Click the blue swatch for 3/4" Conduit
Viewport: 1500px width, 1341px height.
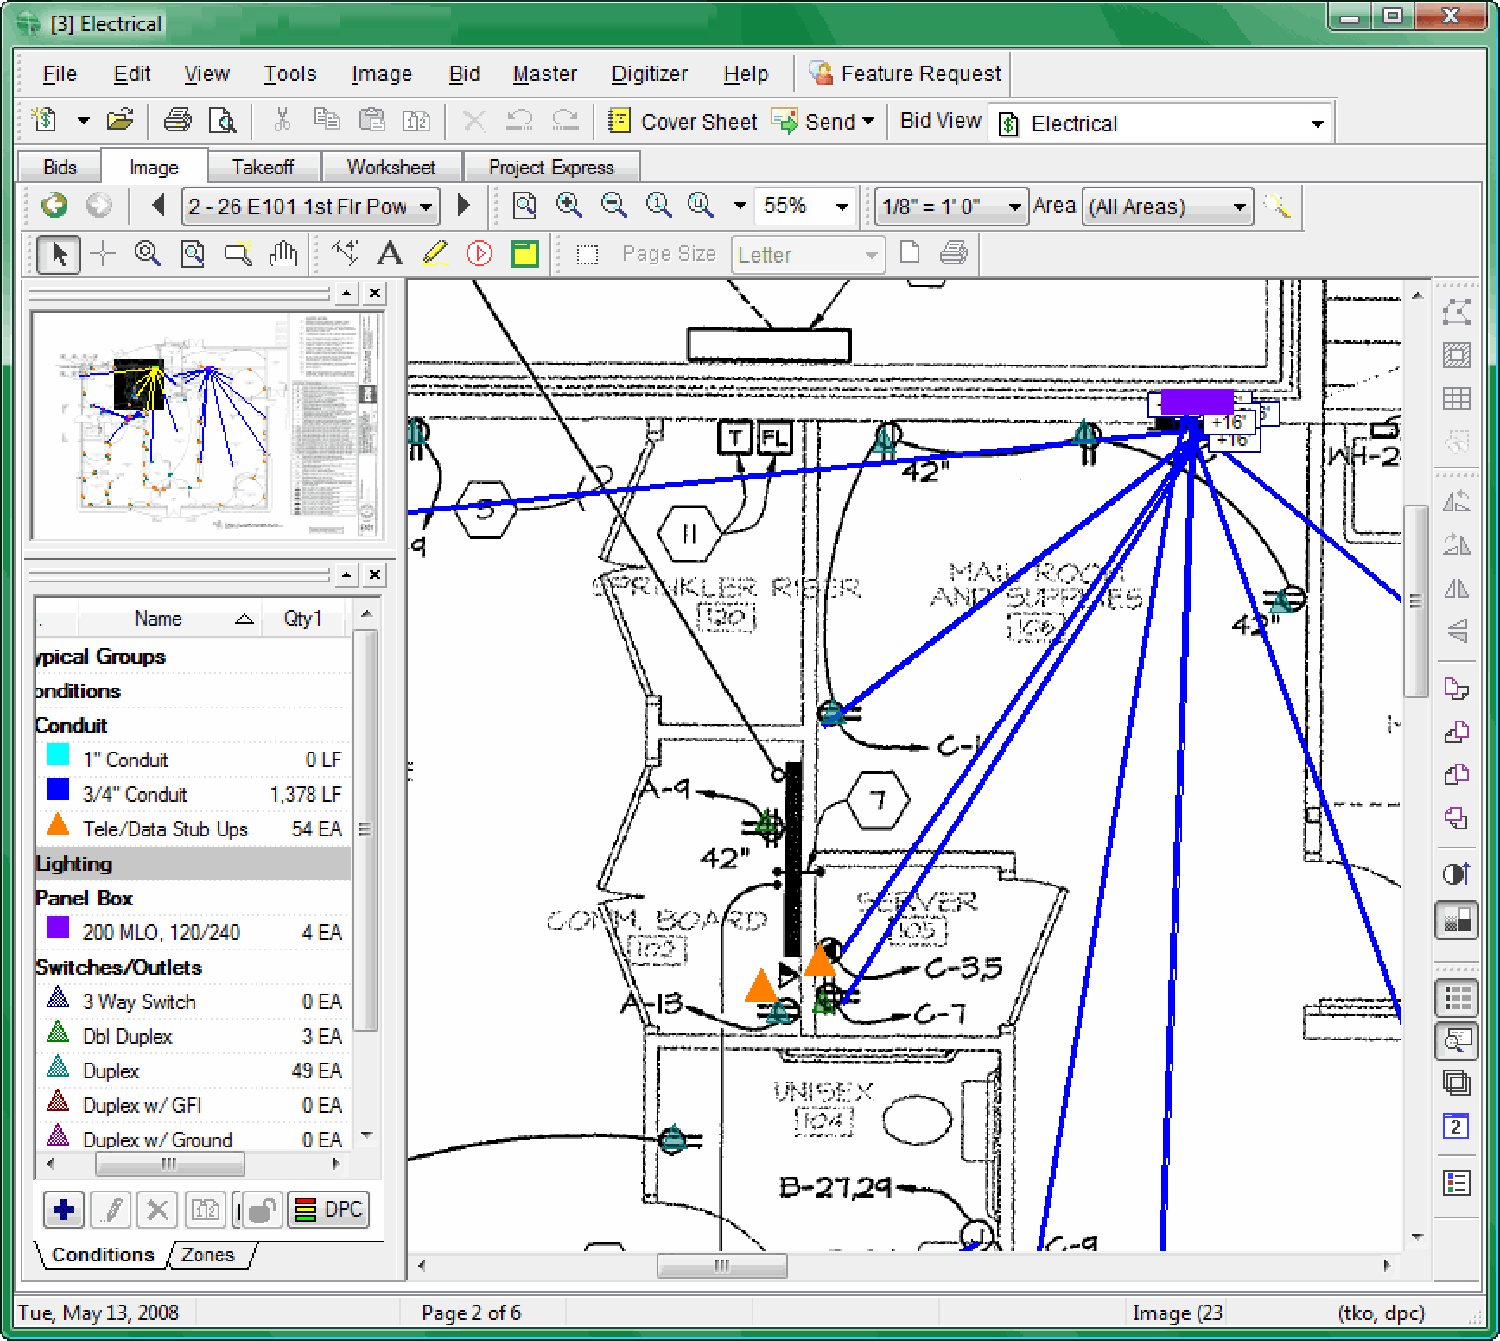[58, 791]
